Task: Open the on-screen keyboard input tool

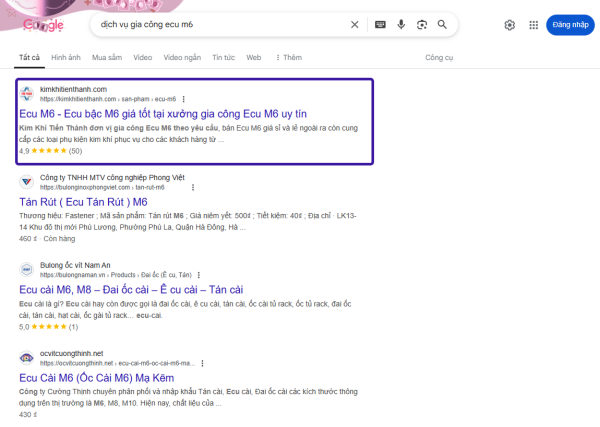Action: click(380, 25)
